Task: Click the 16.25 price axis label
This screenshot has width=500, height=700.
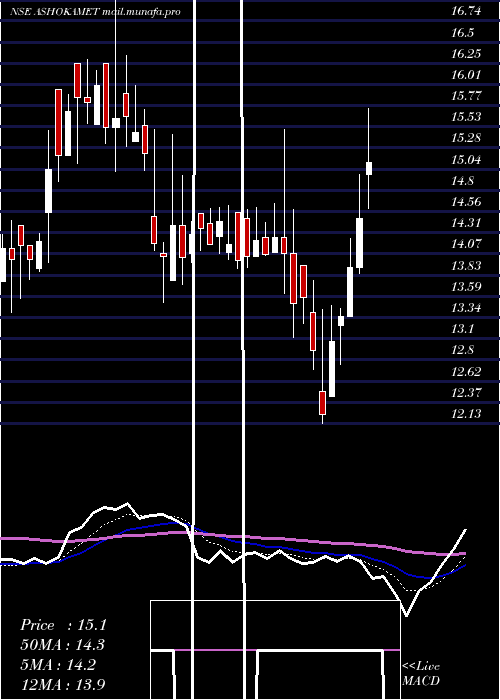Action: pyautogui.click(x=467, y=54)
